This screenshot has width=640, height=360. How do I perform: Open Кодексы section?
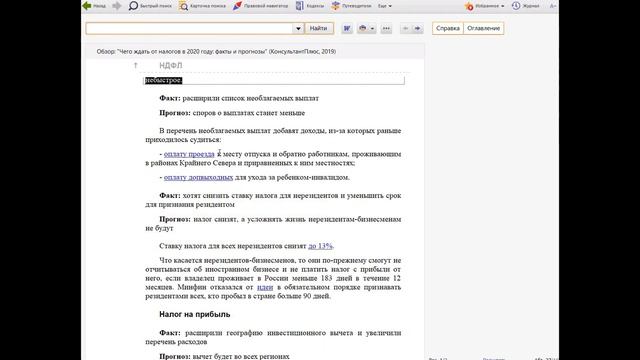[310, 6]
